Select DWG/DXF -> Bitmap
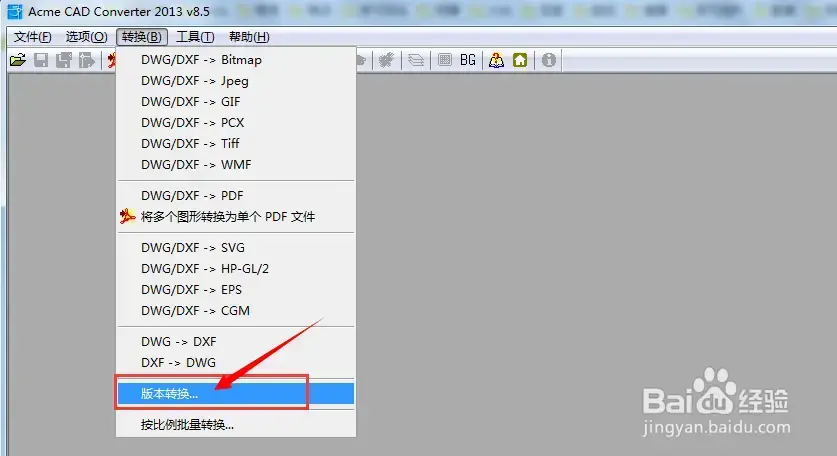Viewport: 837px width, 456px height. click(x=235, y=60)
